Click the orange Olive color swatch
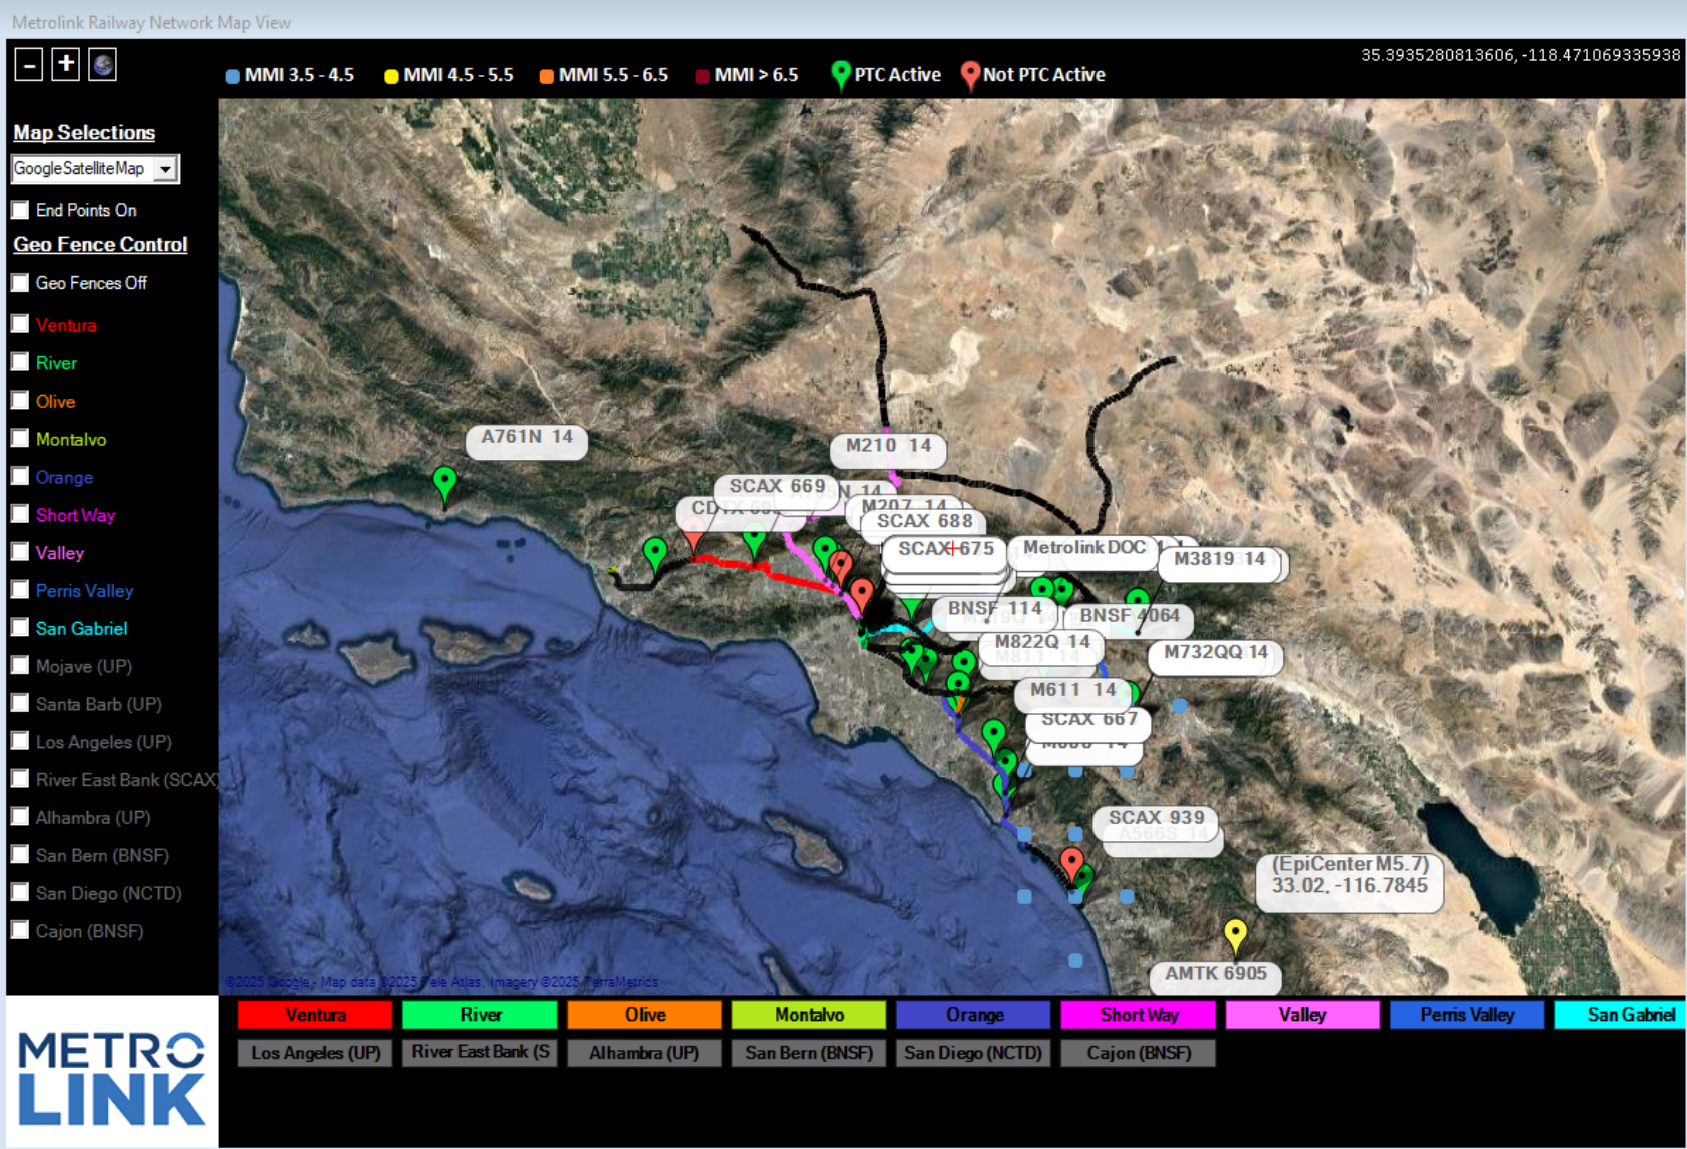This screenshot has width=1687, height=1149. [x=644, y=1015]
